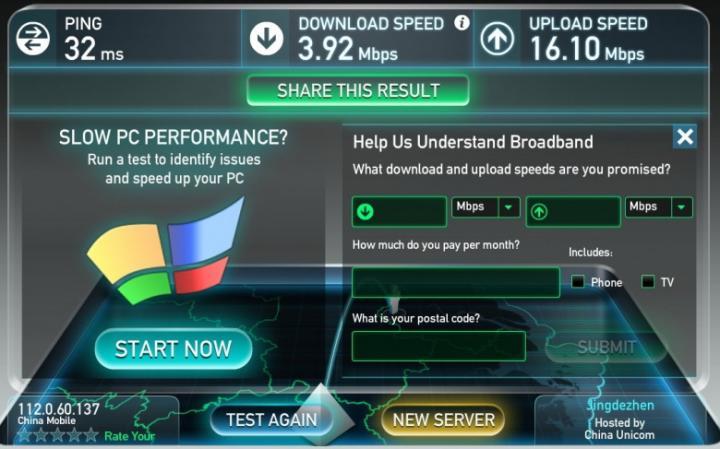
Task: Focus the monthly payment input field
Action: (x=456, y=282)
